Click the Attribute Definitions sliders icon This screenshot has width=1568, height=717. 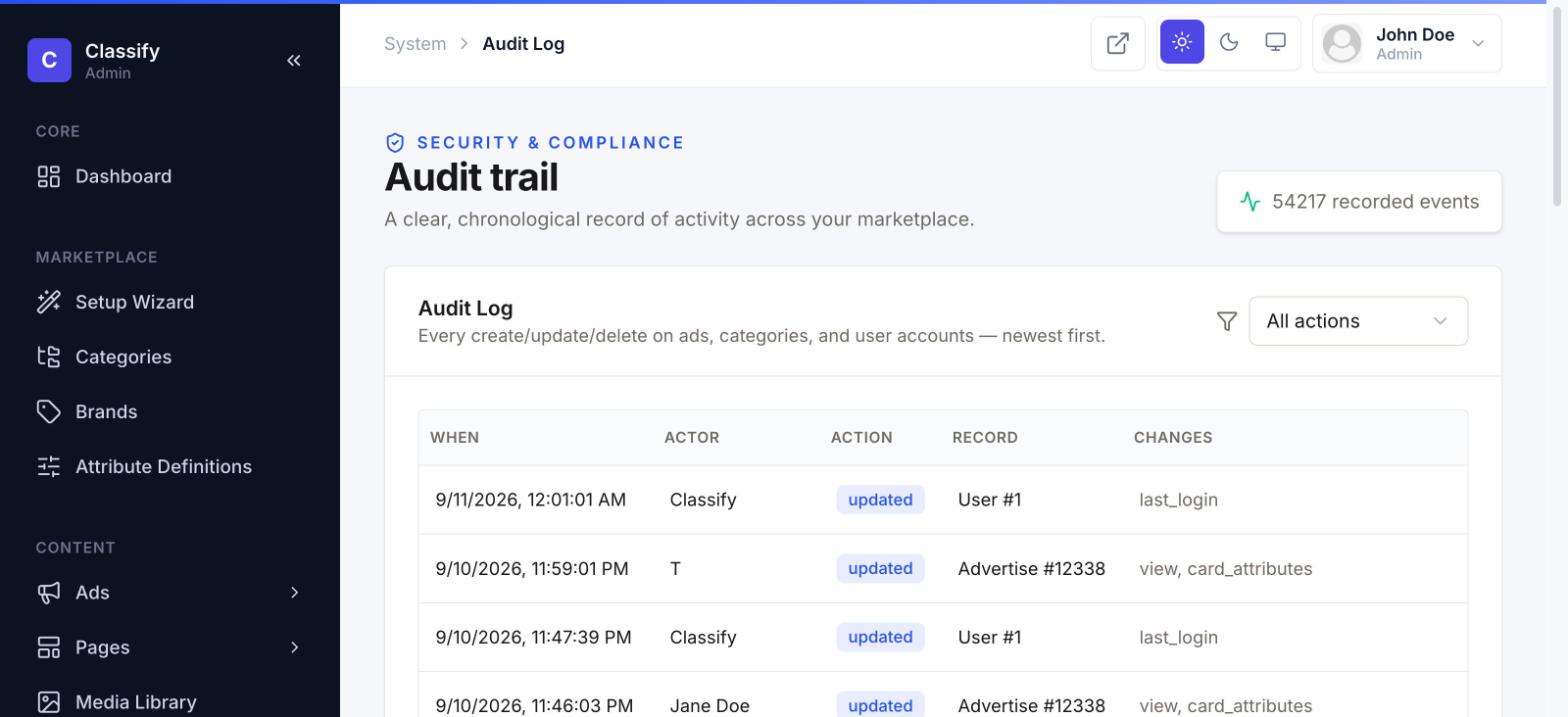(48, 467)
